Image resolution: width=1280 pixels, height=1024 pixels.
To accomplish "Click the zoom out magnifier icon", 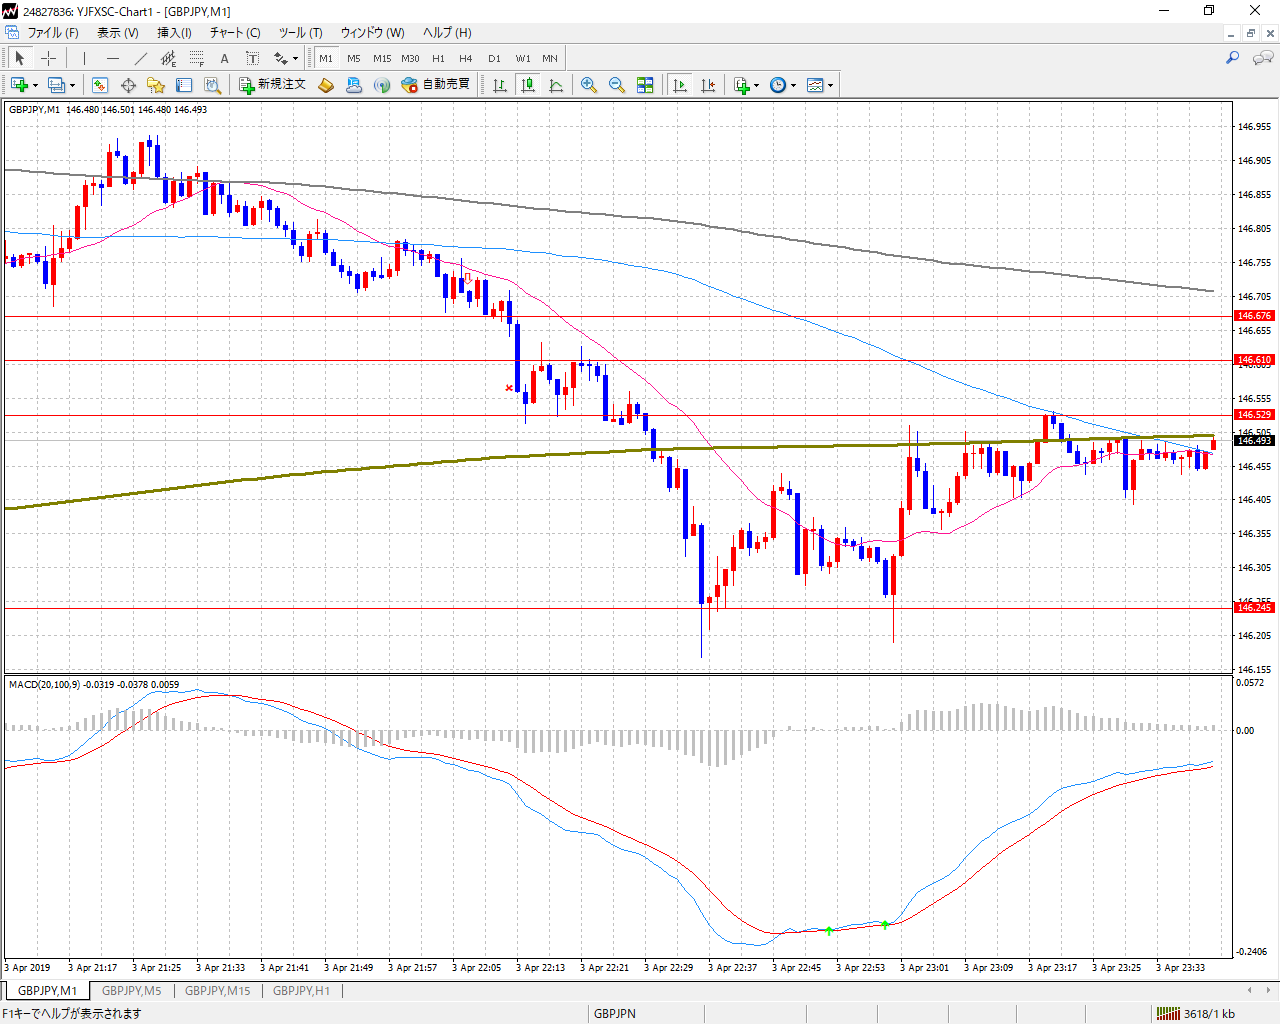I will [617, 85].
